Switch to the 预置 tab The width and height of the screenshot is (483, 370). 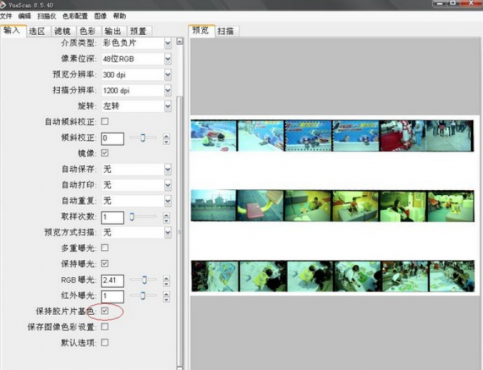[138, 31]
